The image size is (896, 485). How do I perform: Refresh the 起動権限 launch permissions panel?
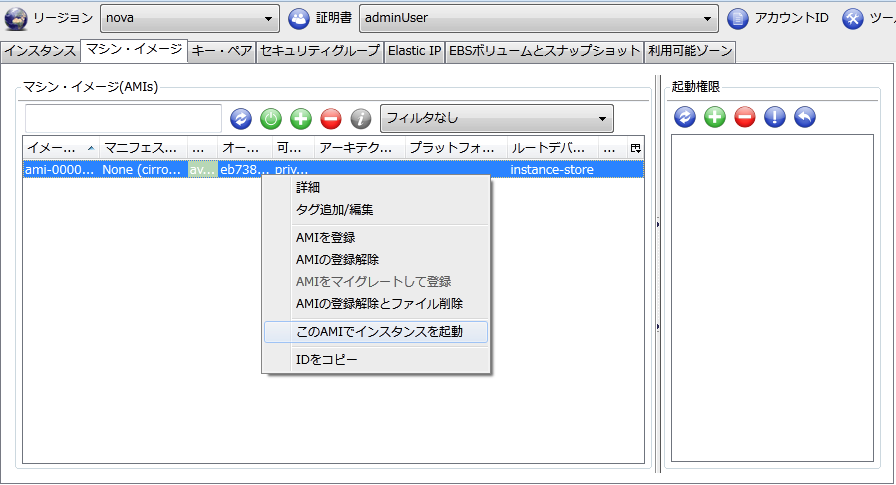click(x=685, y=117)
